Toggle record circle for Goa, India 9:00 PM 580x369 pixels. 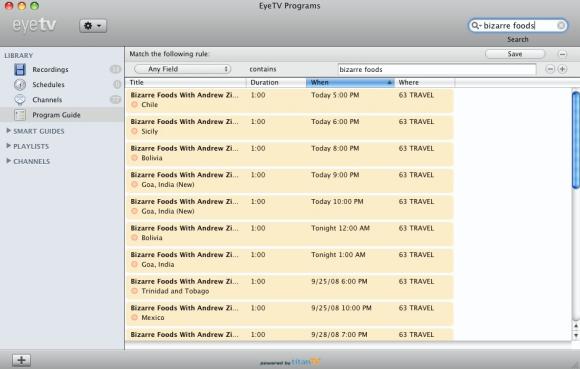click(x=134, y=184)
